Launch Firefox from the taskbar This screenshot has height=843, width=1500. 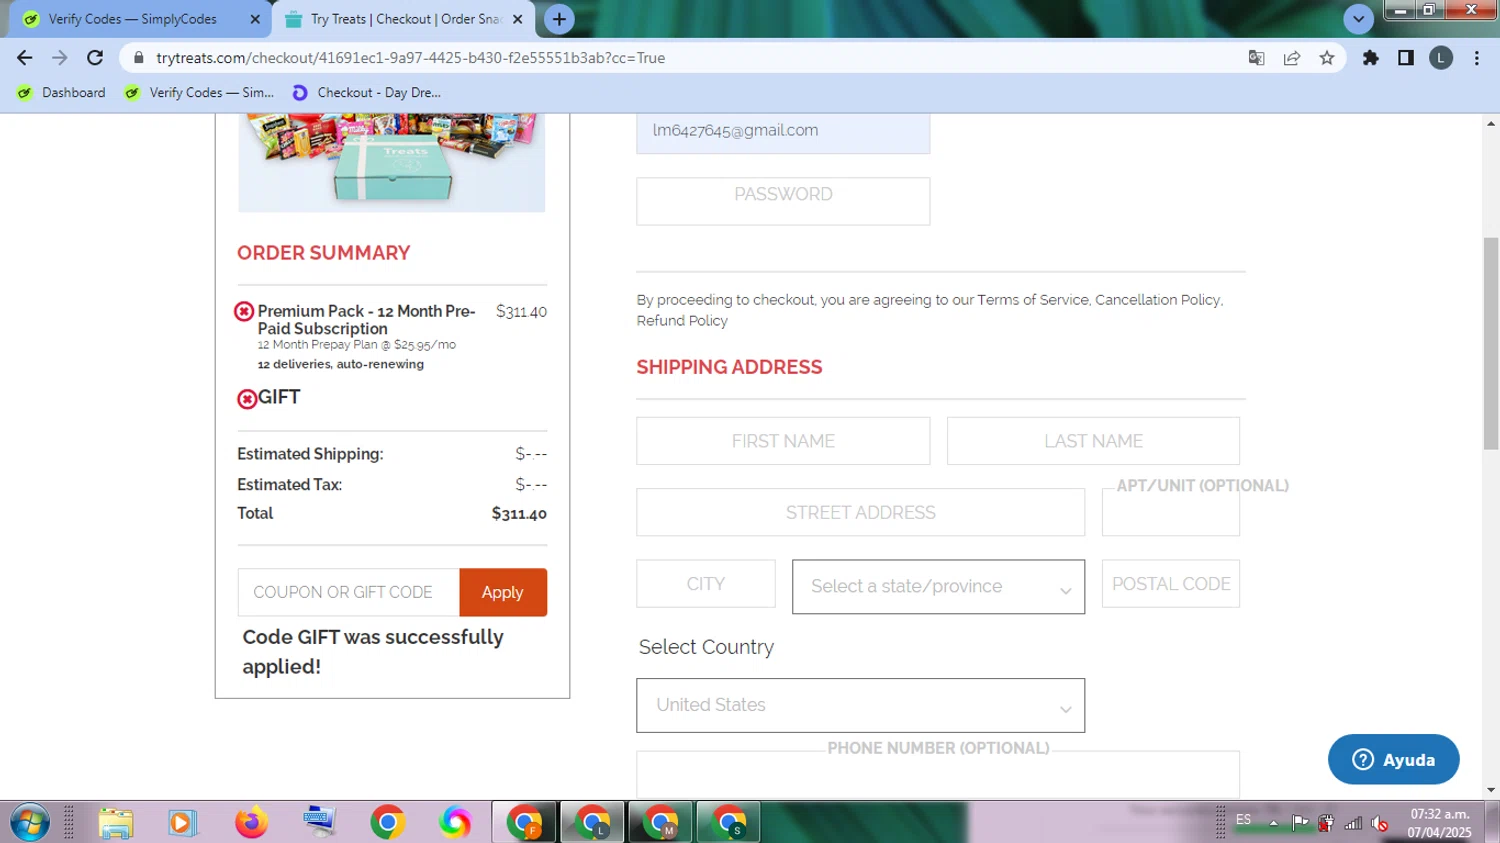click(x=251, y=823)
